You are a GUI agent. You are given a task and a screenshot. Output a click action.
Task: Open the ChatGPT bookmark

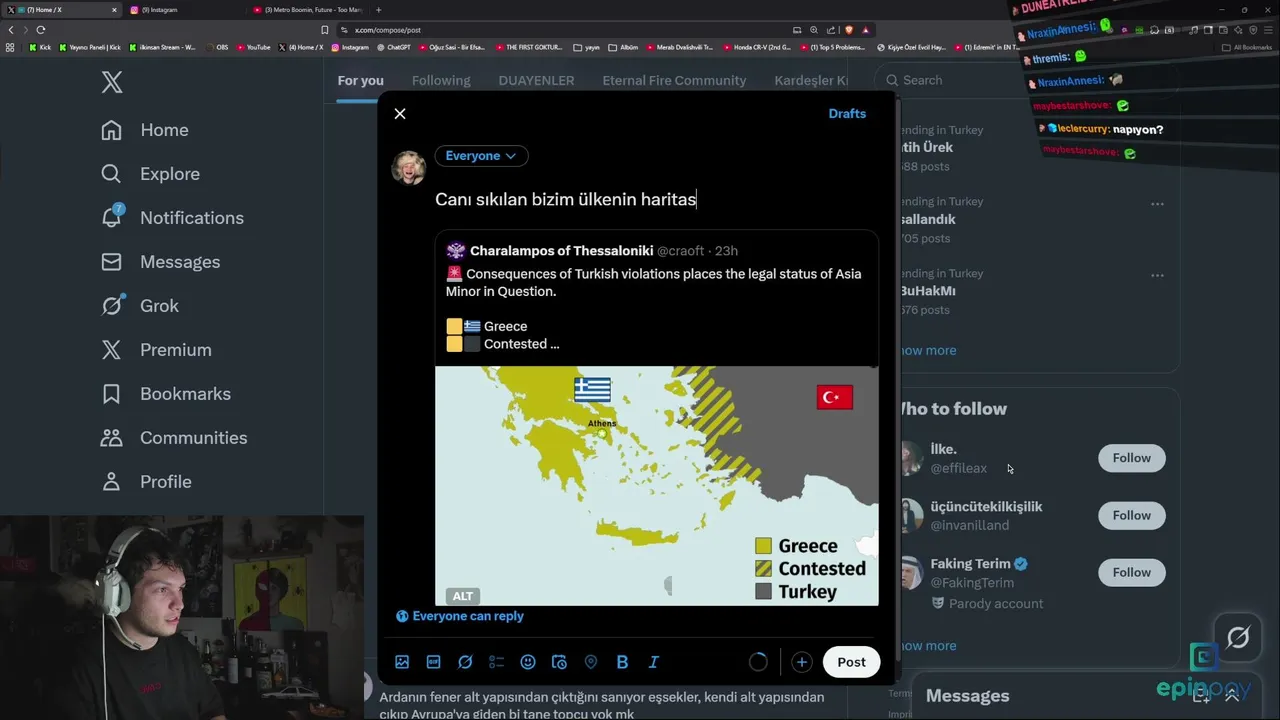pyautogui.click(x=393, y=47)
